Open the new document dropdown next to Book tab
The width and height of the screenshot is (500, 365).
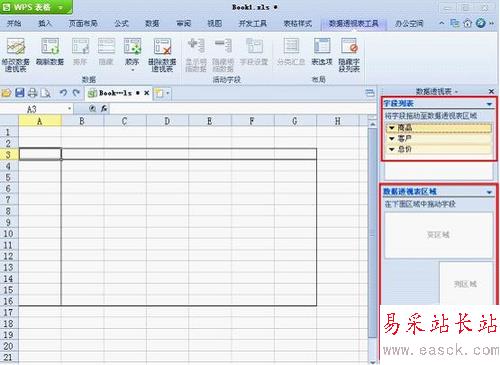[168, 93]
